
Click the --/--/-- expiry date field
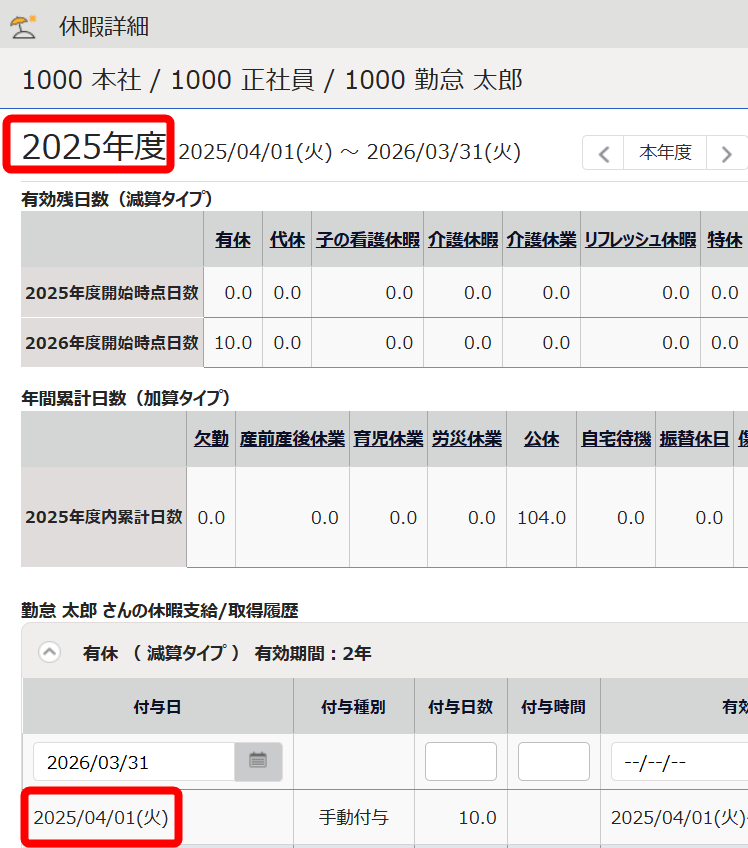pyautogui.click(x=679, y=761)
